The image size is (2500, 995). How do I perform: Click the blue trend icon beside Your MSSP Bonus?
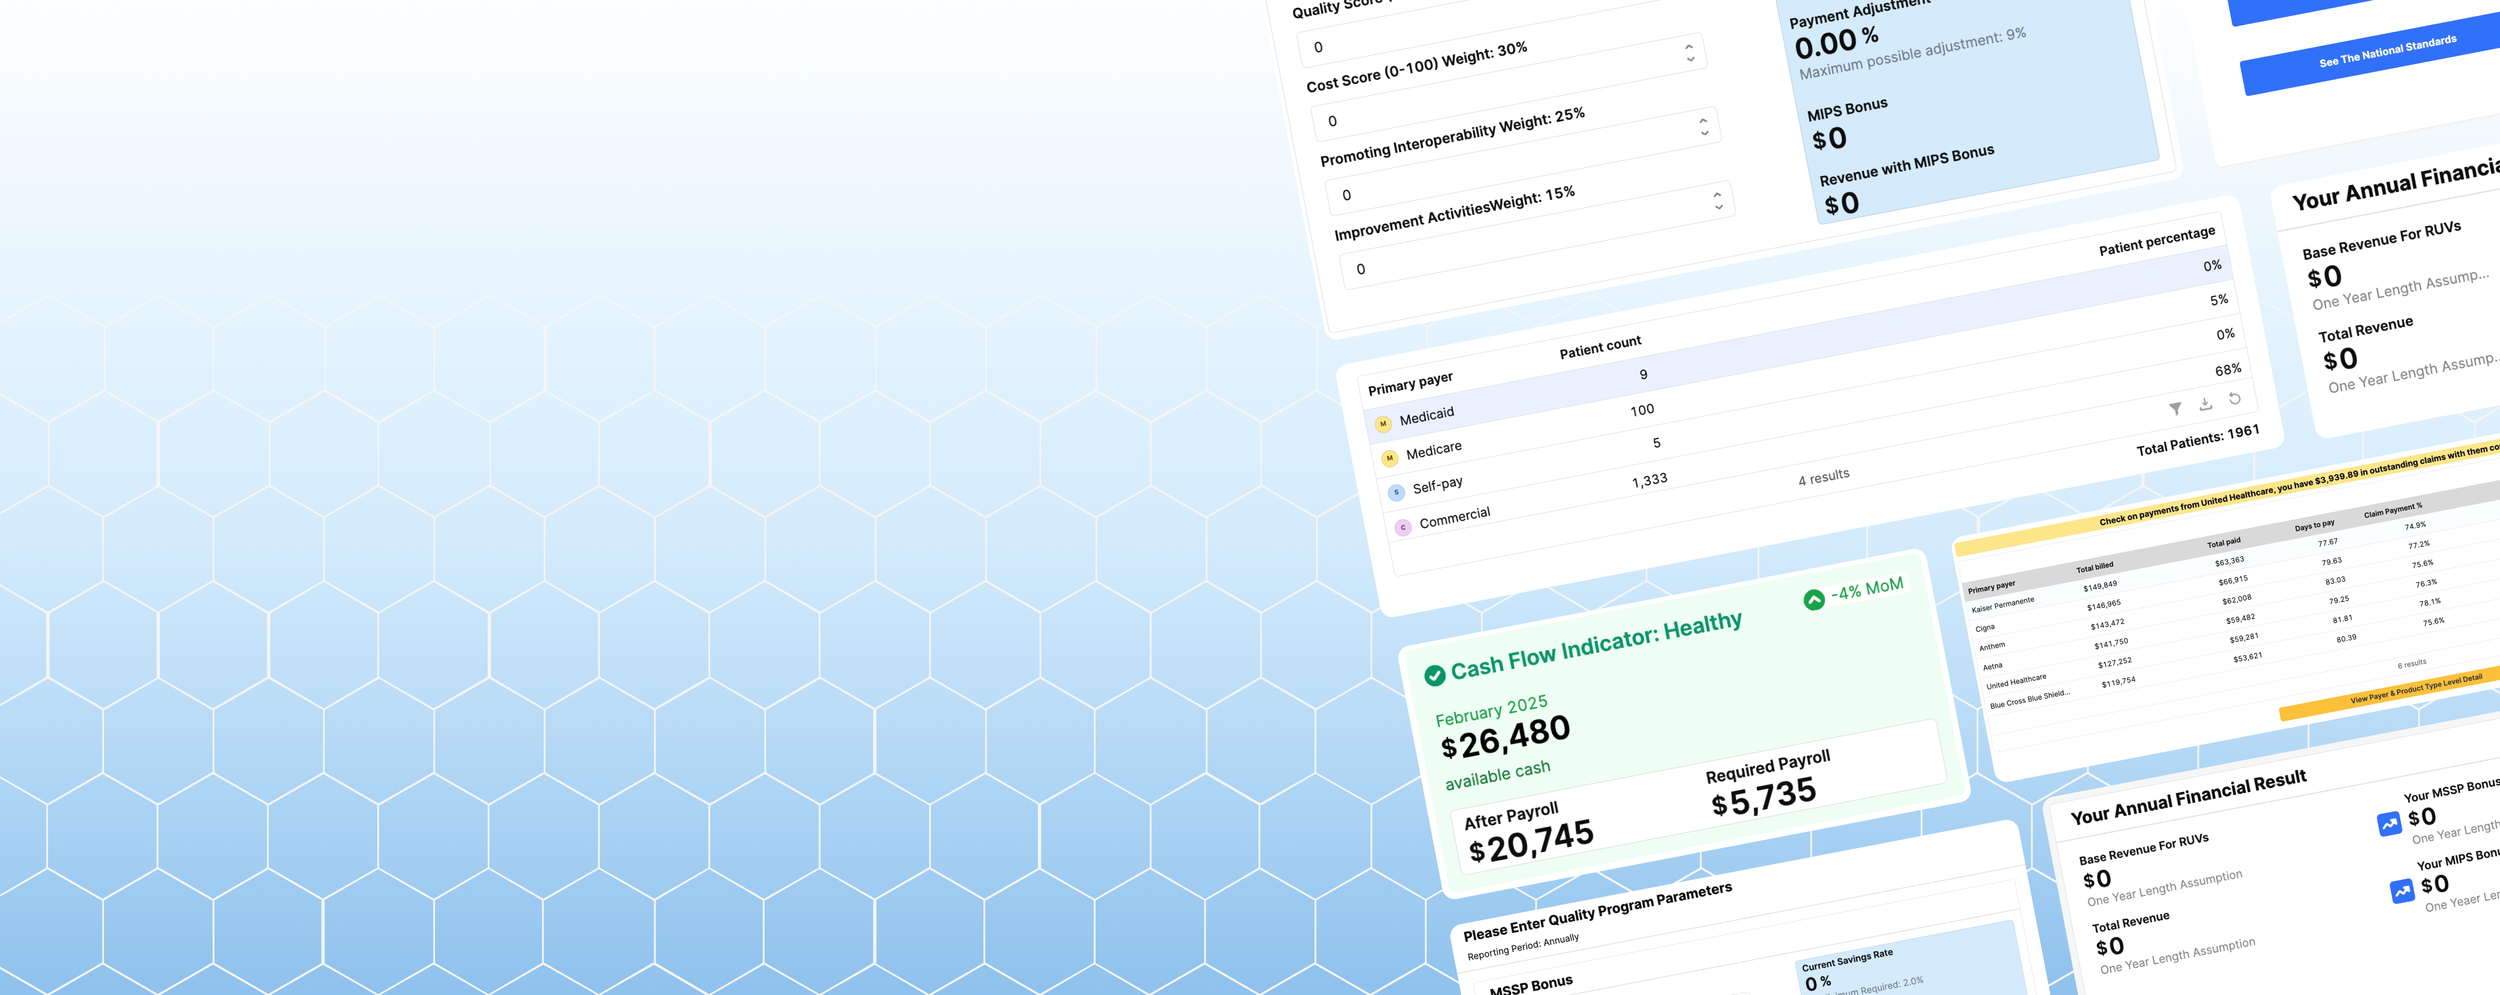[2389, 824]
